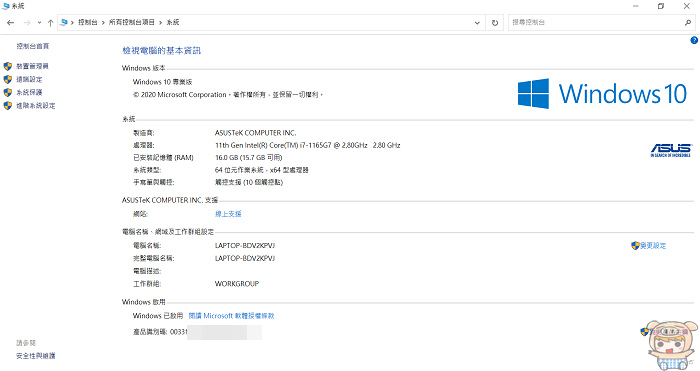Restore down the 系統 window

661,6
